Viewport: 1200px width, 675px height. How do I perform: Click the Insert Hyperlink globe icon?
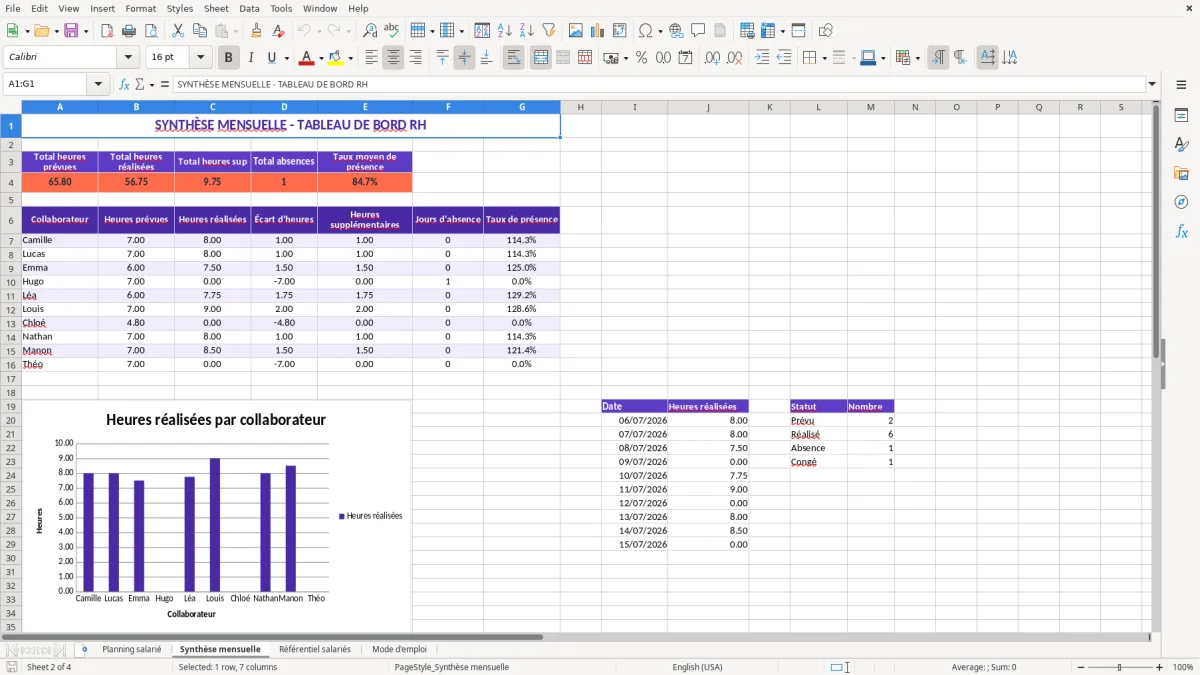coord(676,31)
